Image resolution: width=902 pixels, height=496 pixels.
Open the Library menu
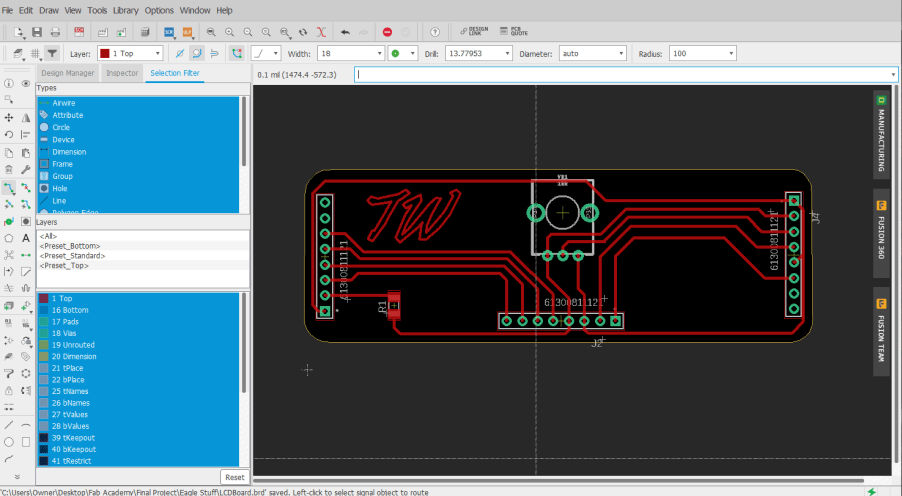click(x=125, y=10)
